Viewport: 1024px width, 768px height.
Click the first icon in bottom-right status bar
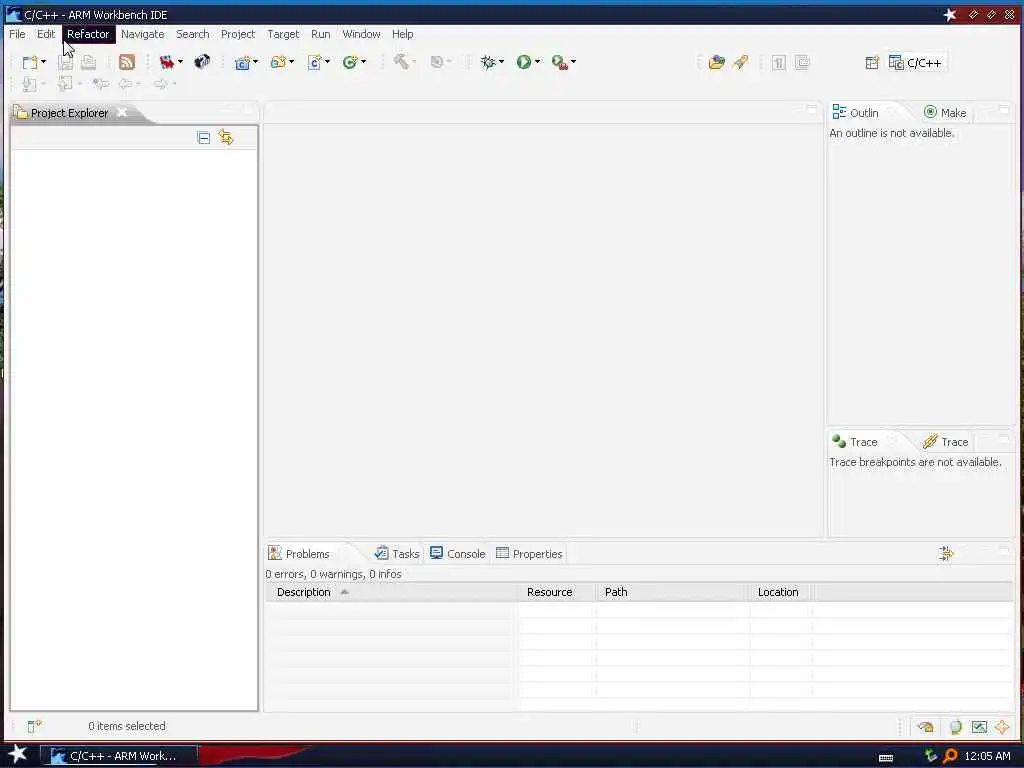coord(925,727)
